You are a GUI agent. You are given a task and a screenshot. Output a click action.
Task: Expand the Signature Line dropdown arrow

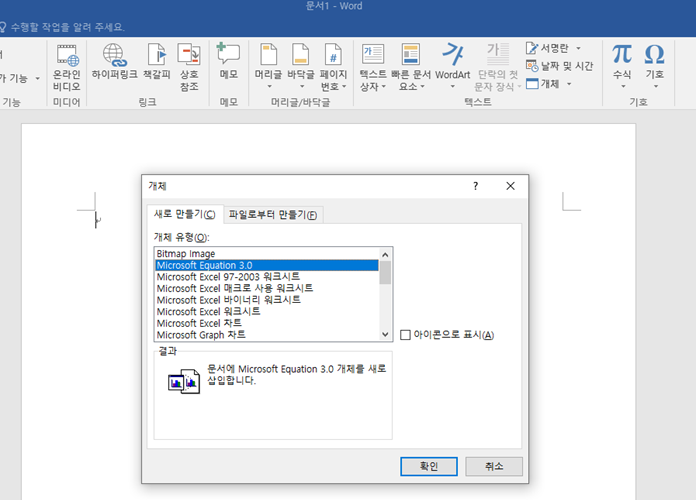click(x=578, y=48)
